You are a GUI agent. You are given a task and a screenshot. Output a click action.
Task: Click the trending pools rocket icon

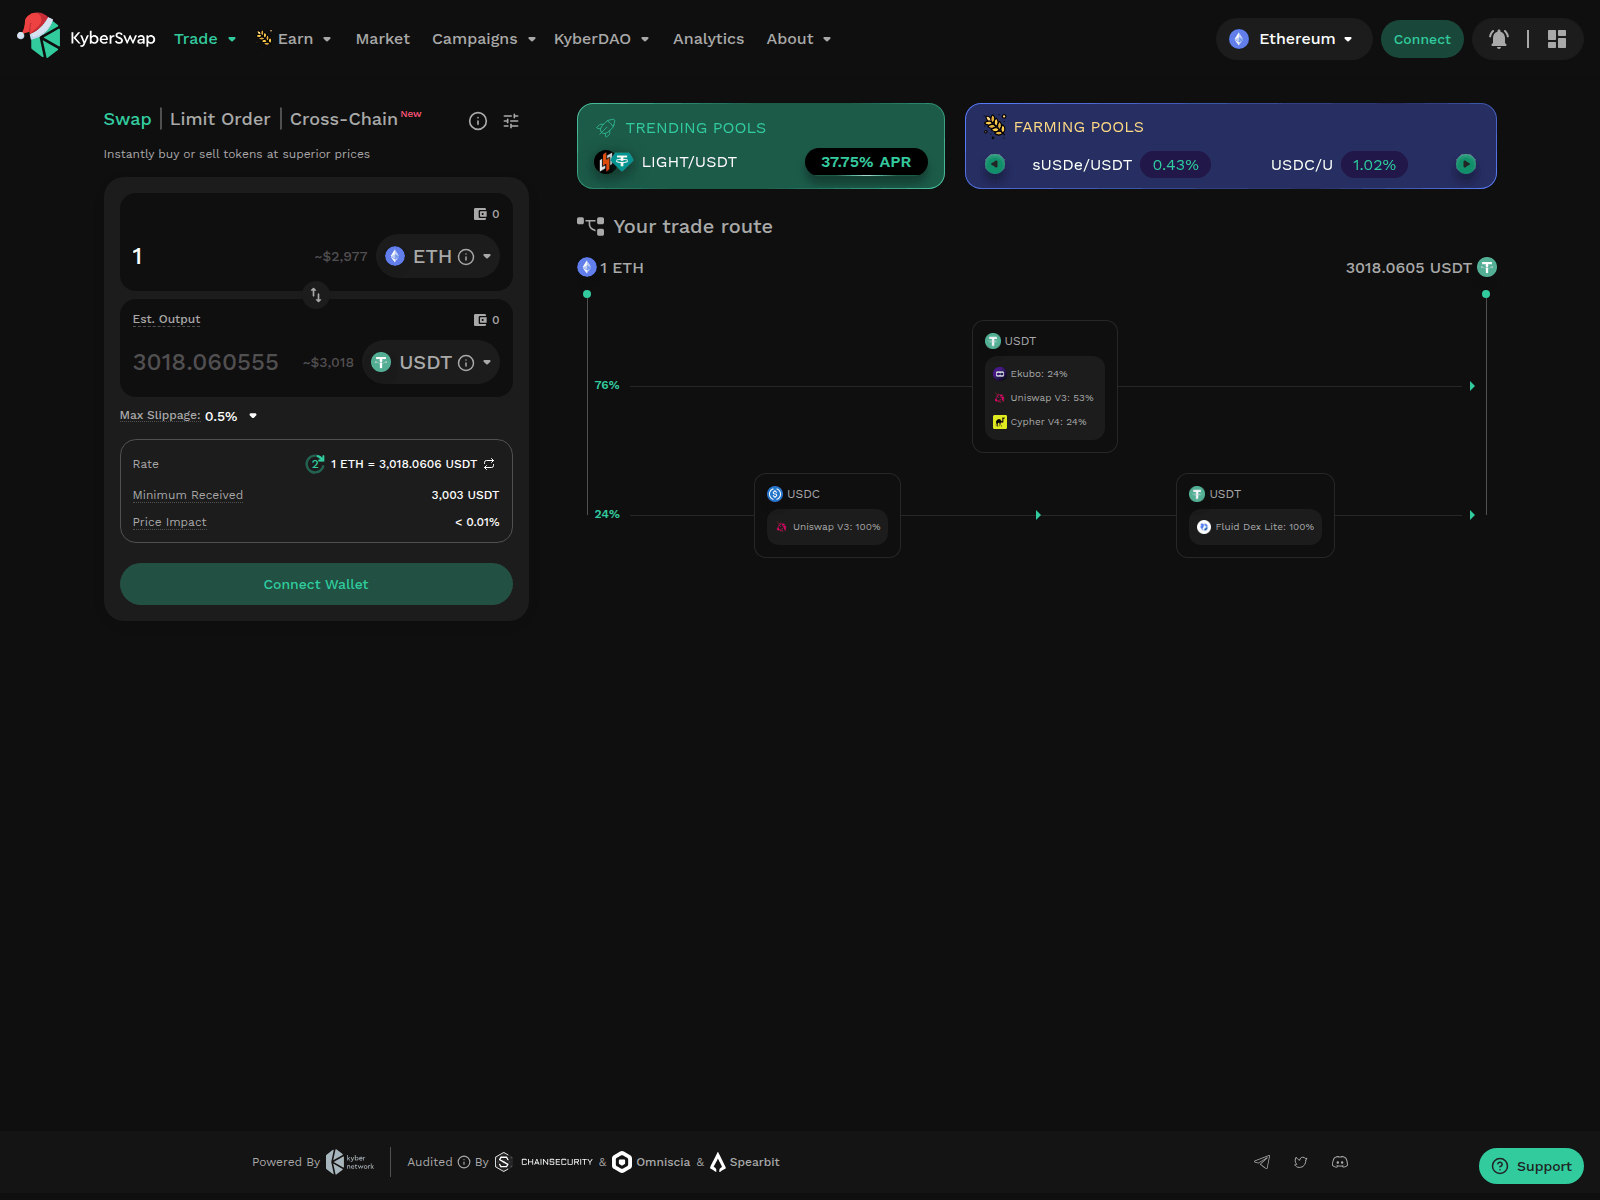606,128
